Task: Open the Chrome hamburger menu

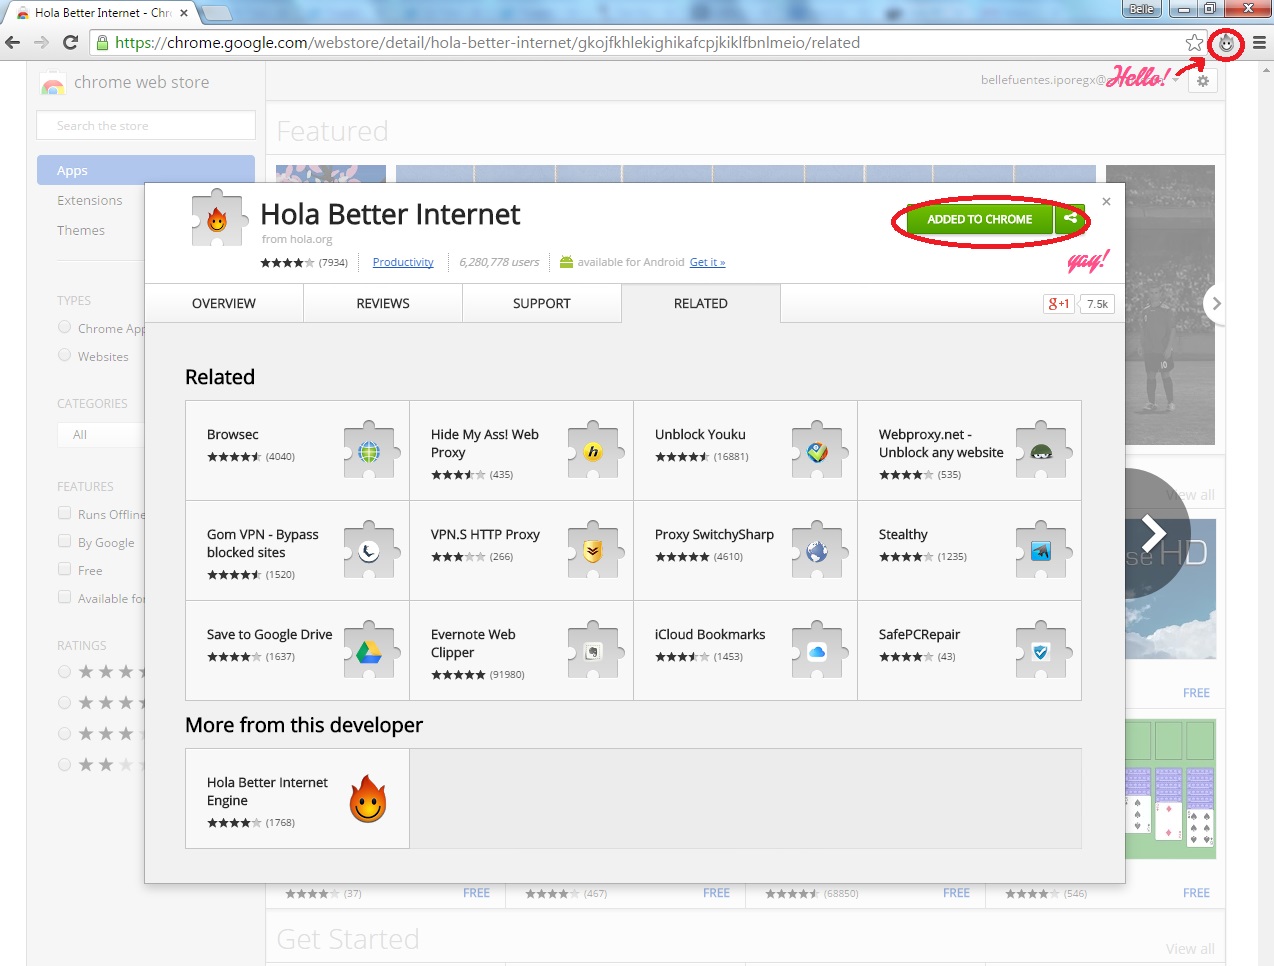Action: pyautogui.click(x=1259, y=43)
